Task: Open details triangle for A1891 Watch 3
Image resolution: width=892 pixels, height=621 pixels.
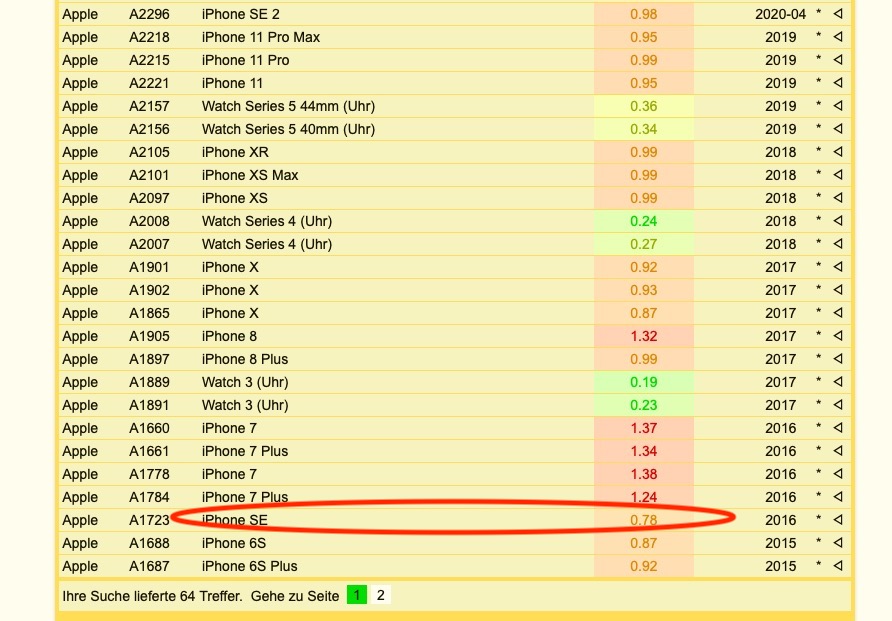Action: pos(838,404)
